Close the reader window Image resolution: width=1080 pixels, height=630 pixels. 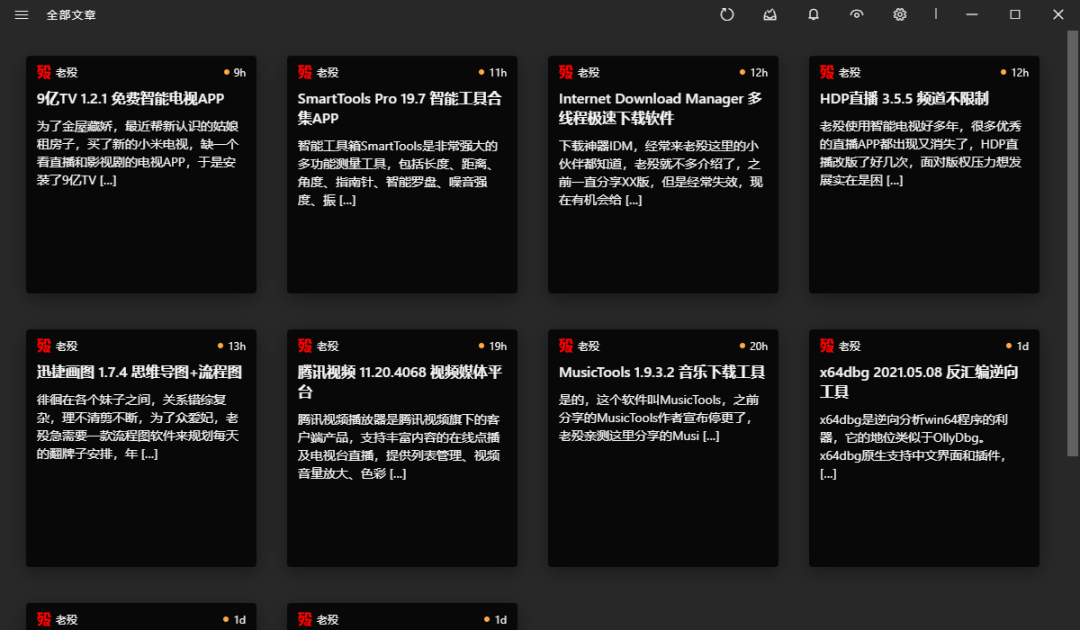[x=1058, y=14]
